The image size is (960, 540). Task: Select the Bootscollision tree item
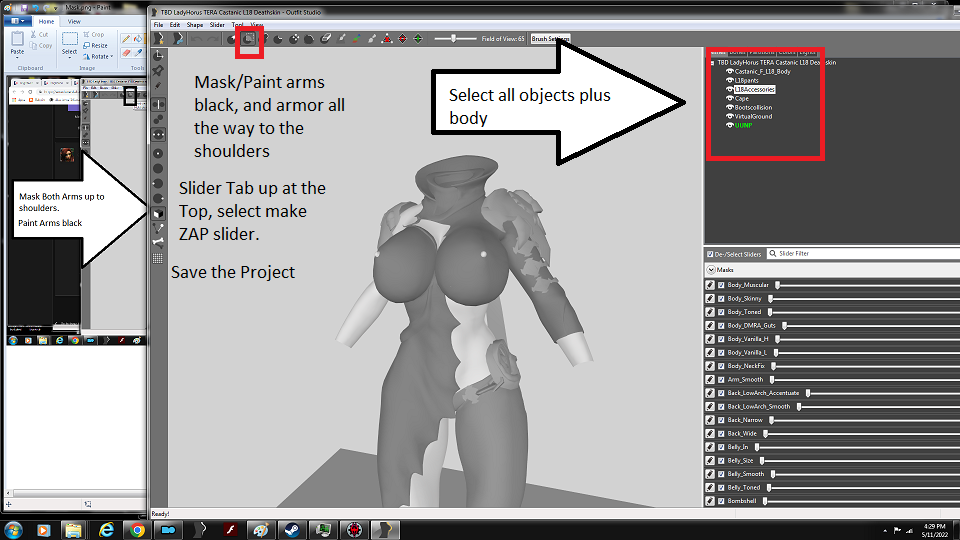coord(753,107)
